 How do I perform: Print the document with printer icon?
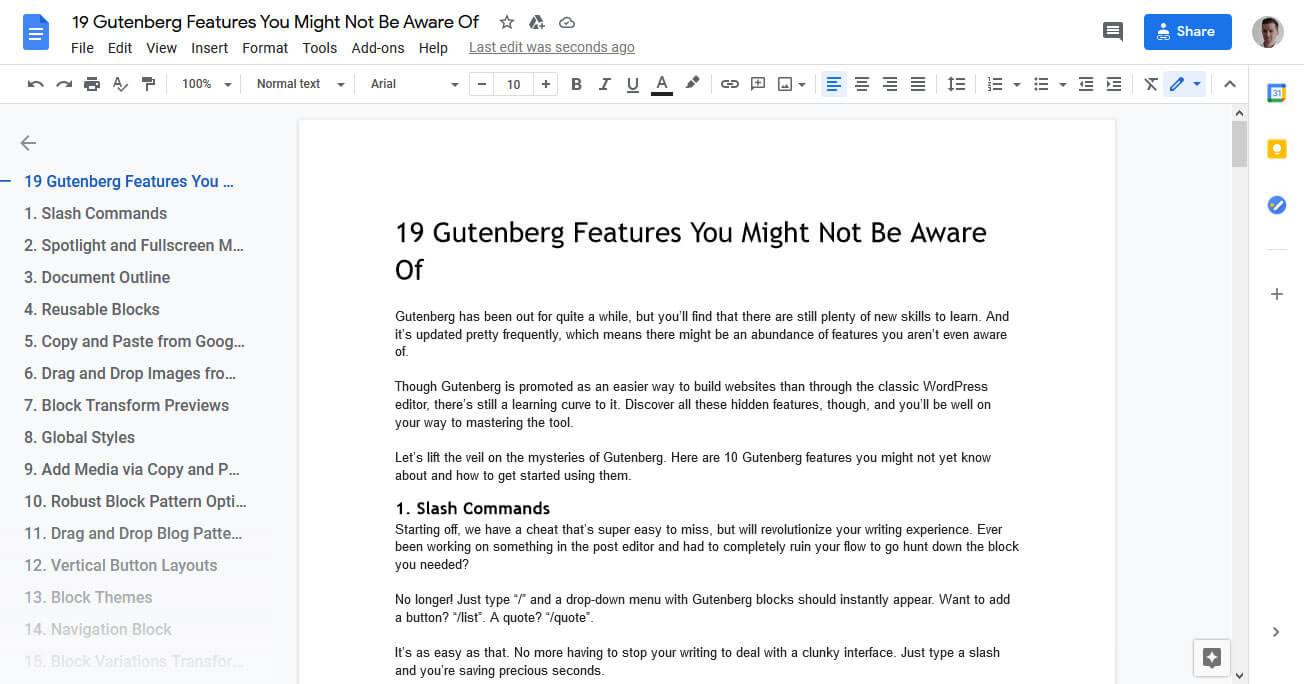(x=92, y=84)
